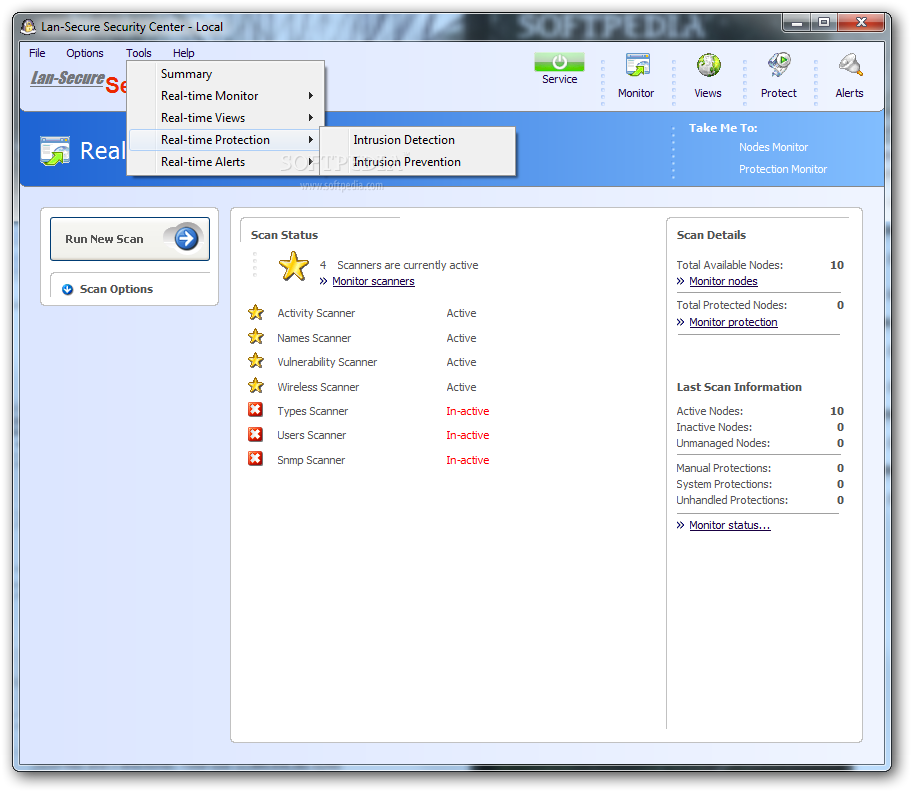The height and width of the screenshot is (792, 912).
Task: Choose Intrusion Detection from the submenu
Action: (x=417, y=140)
